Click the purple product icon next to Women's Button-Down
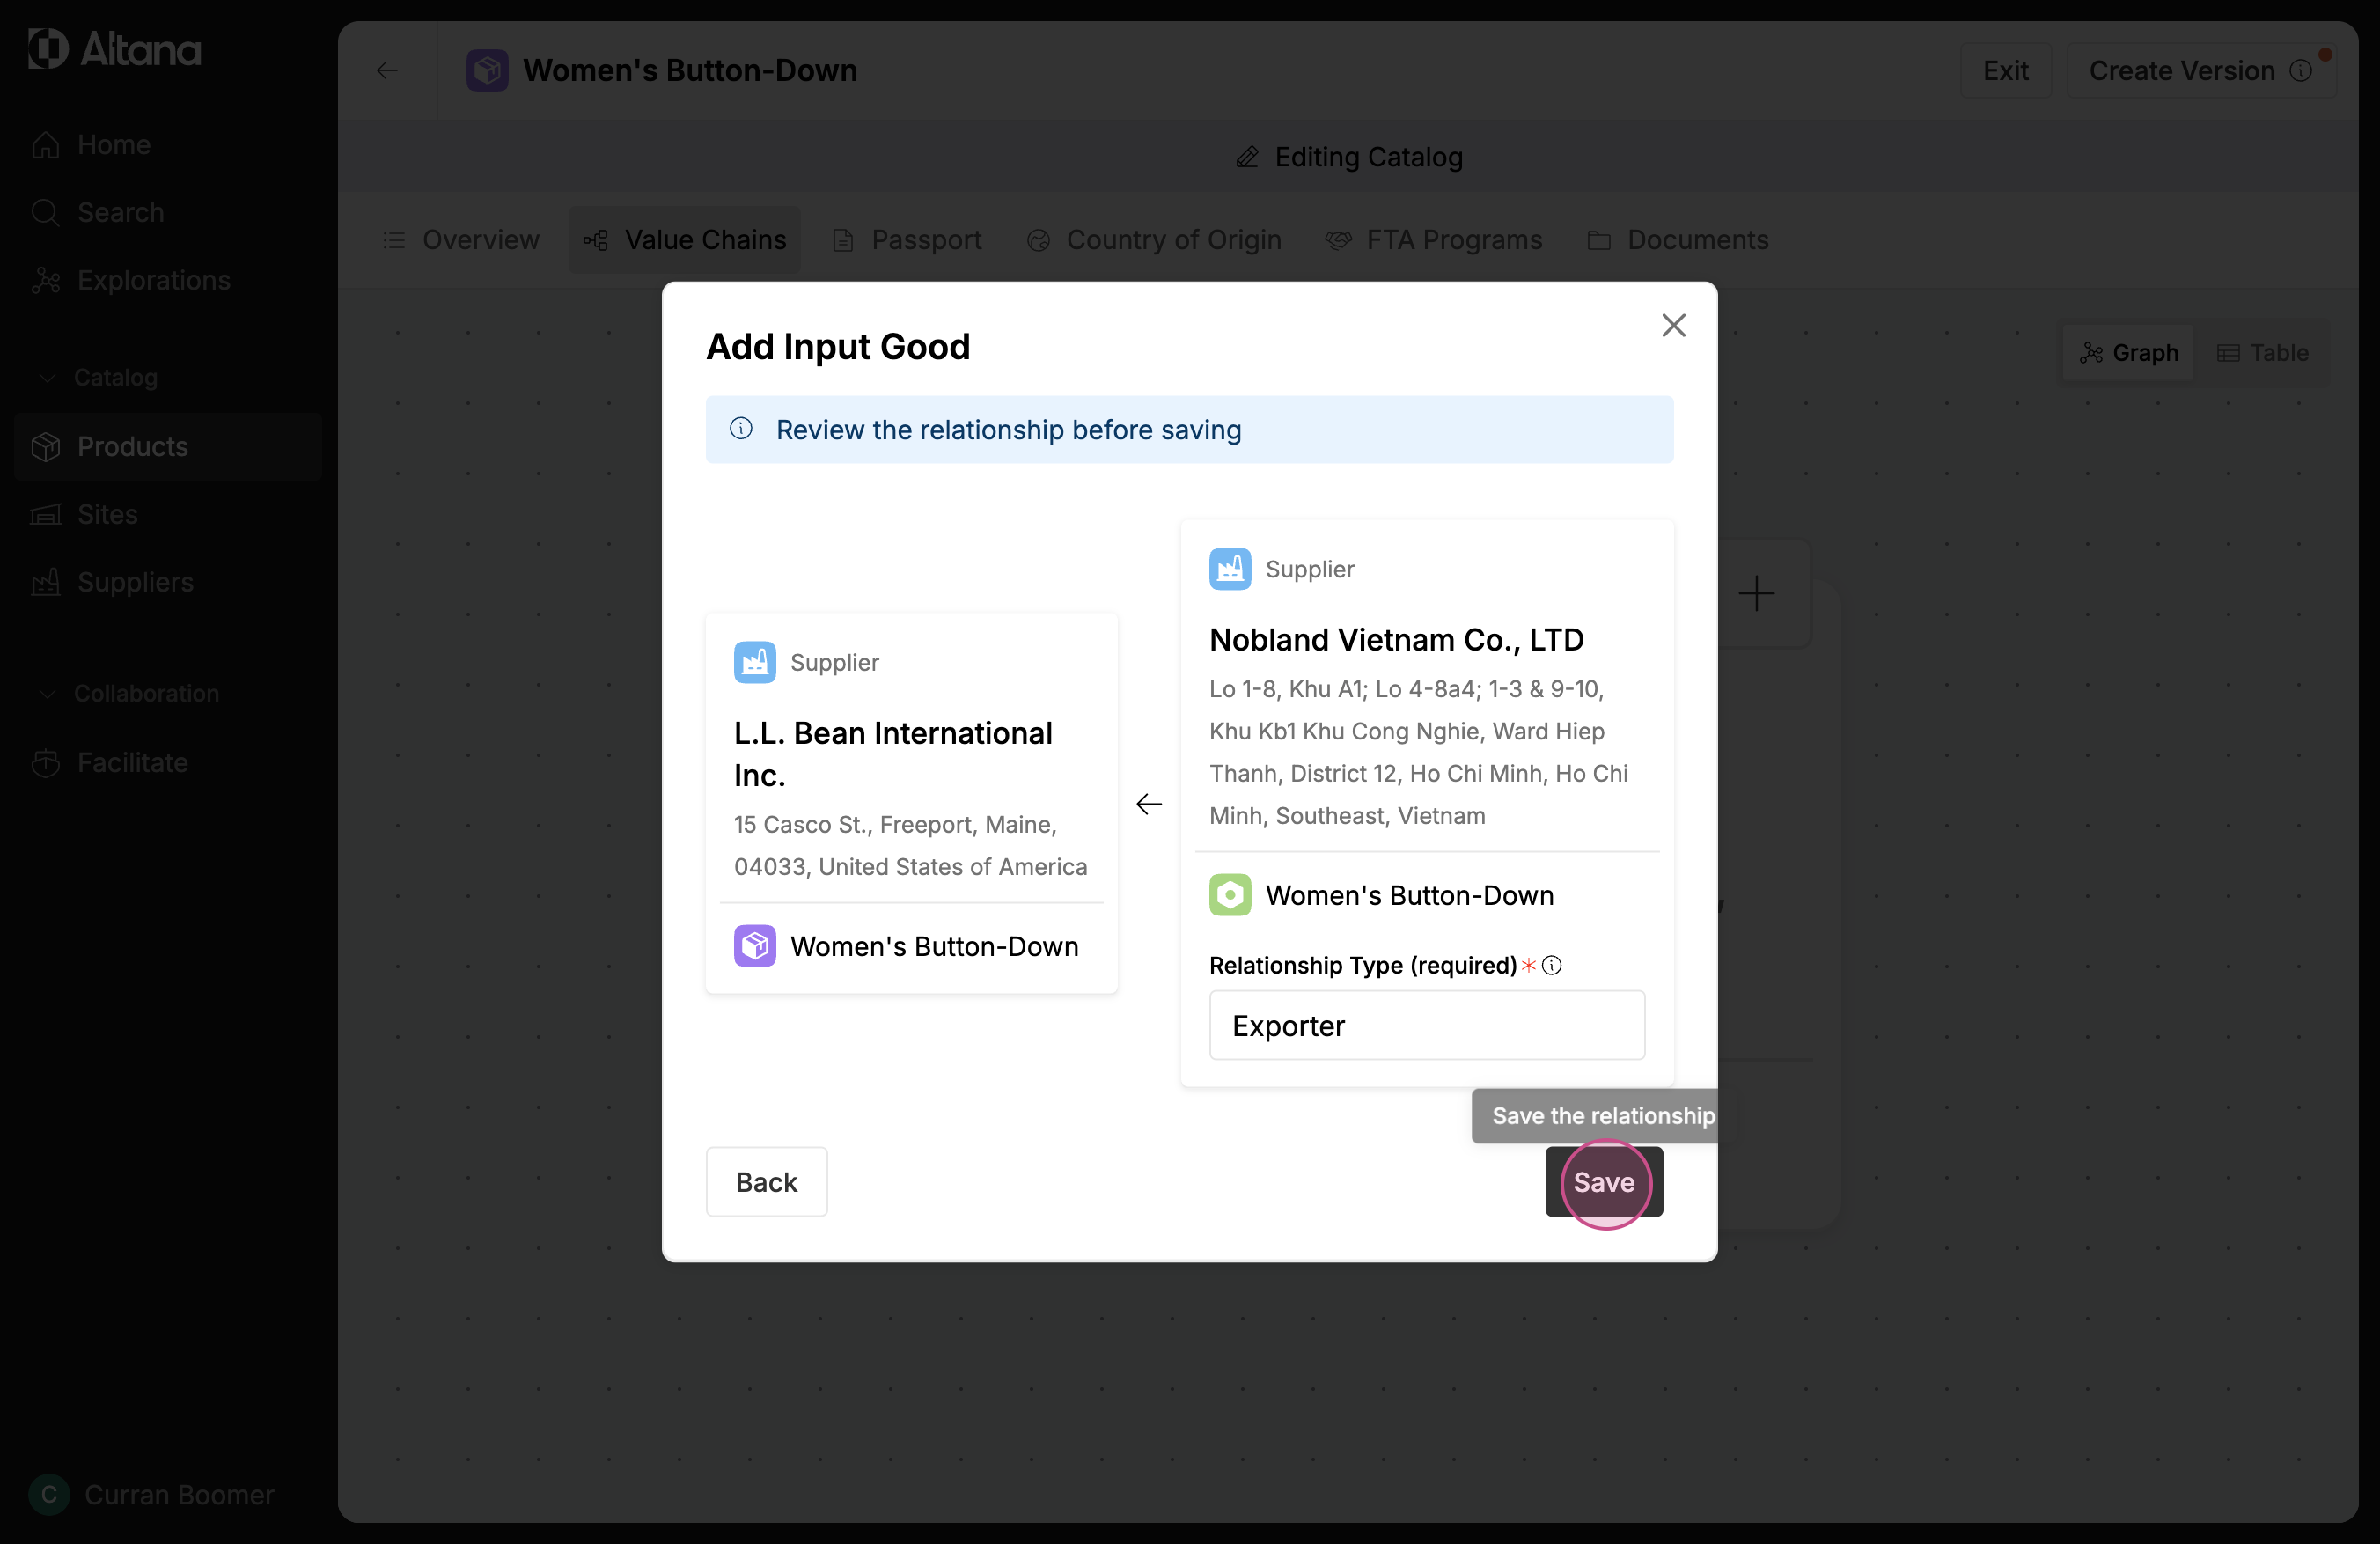The height and width of the screenshot is (1544, 2380). pos(754,946)
